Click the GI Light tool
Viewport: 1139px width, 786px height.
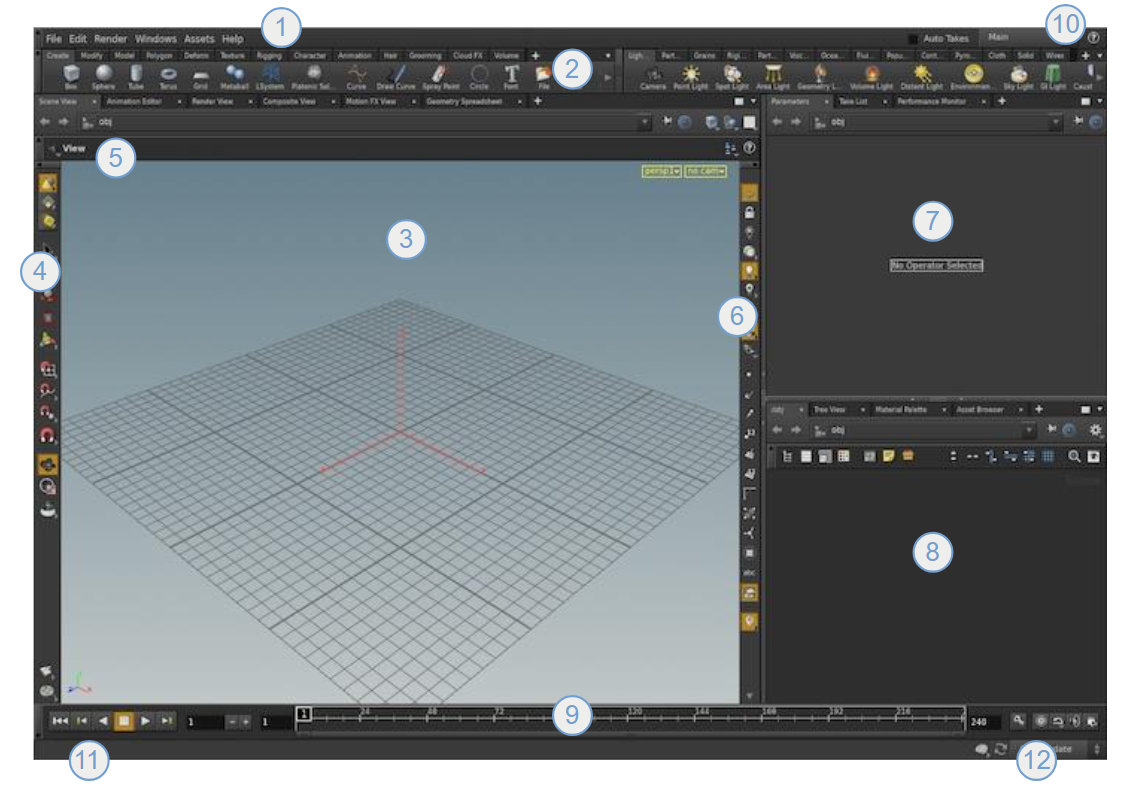pos(1053,76)
